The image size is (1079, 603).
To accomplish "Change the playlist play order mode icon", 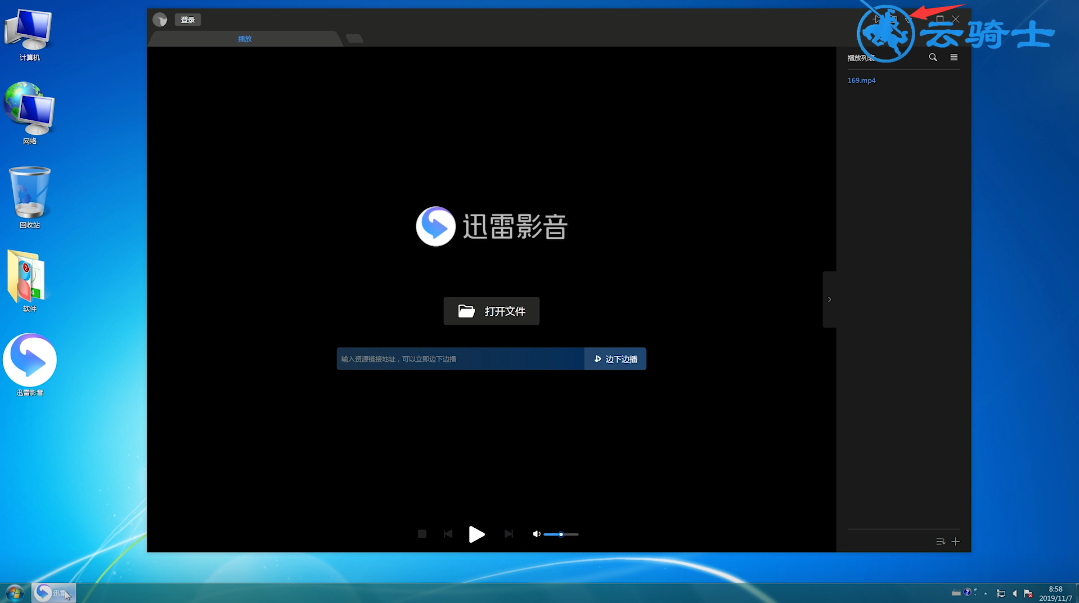I will (940, 542).
